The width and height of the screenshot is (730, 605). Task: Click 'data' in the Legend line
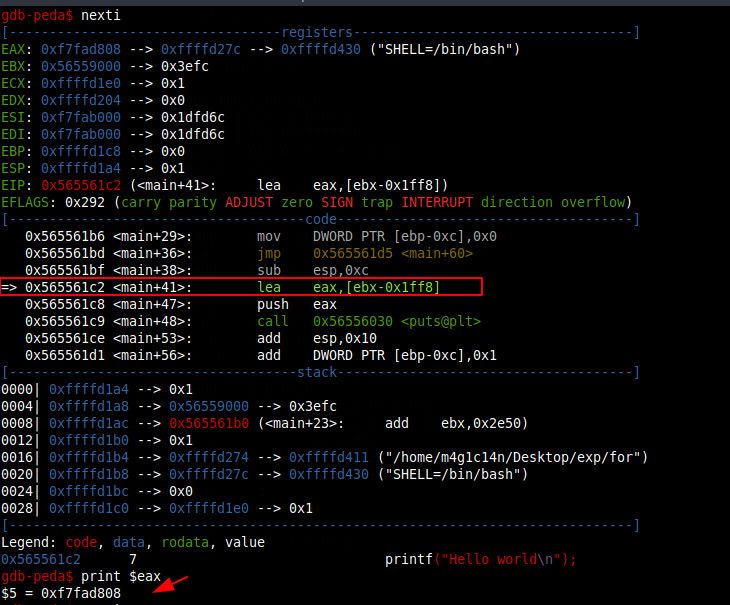(128, 543)
